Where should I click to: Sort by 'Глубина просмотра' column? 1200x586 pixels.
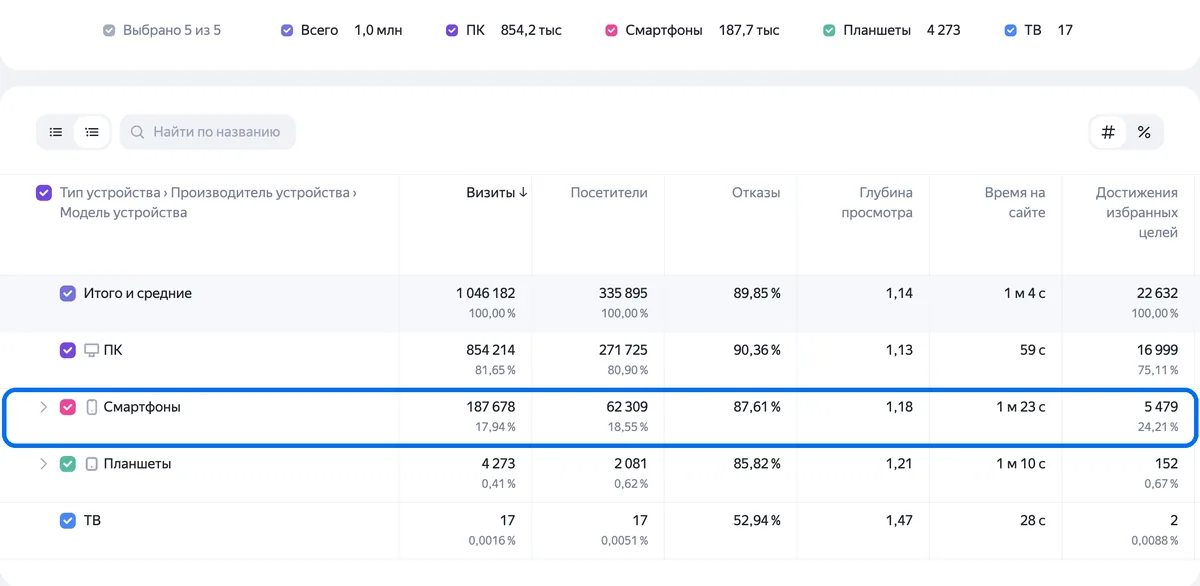tap(877, 202)
